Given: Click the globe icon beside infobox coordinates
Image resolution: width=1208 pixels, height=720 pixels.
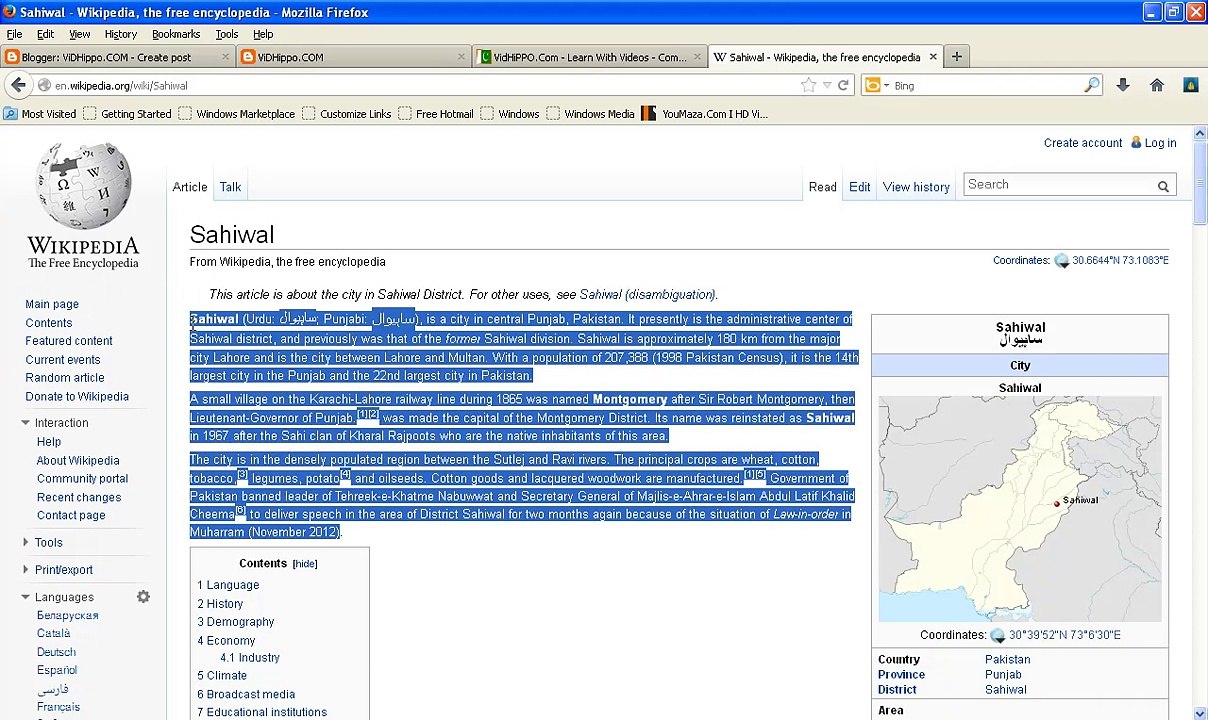Looking at the screenshot, I should (x=997, y=635).
